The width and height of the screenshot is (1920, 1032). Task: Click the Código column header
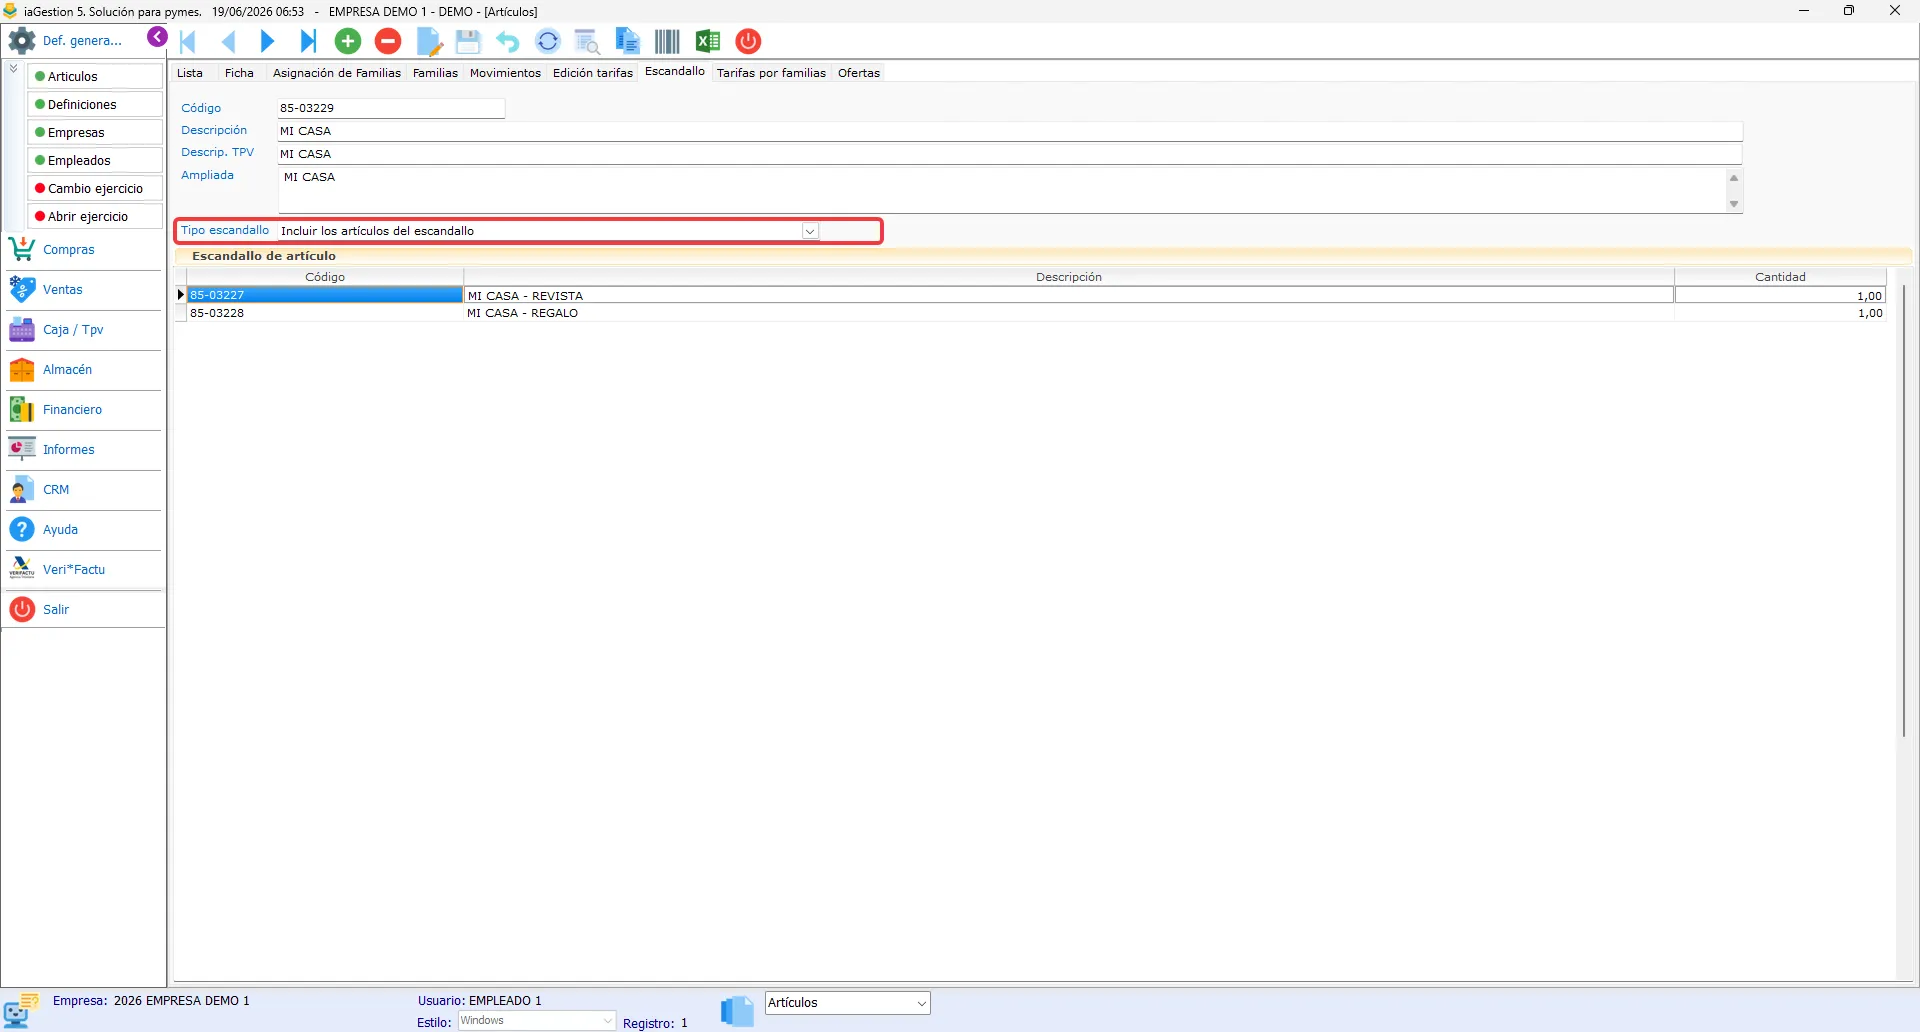pyautogui.click(x=325, y=277)
